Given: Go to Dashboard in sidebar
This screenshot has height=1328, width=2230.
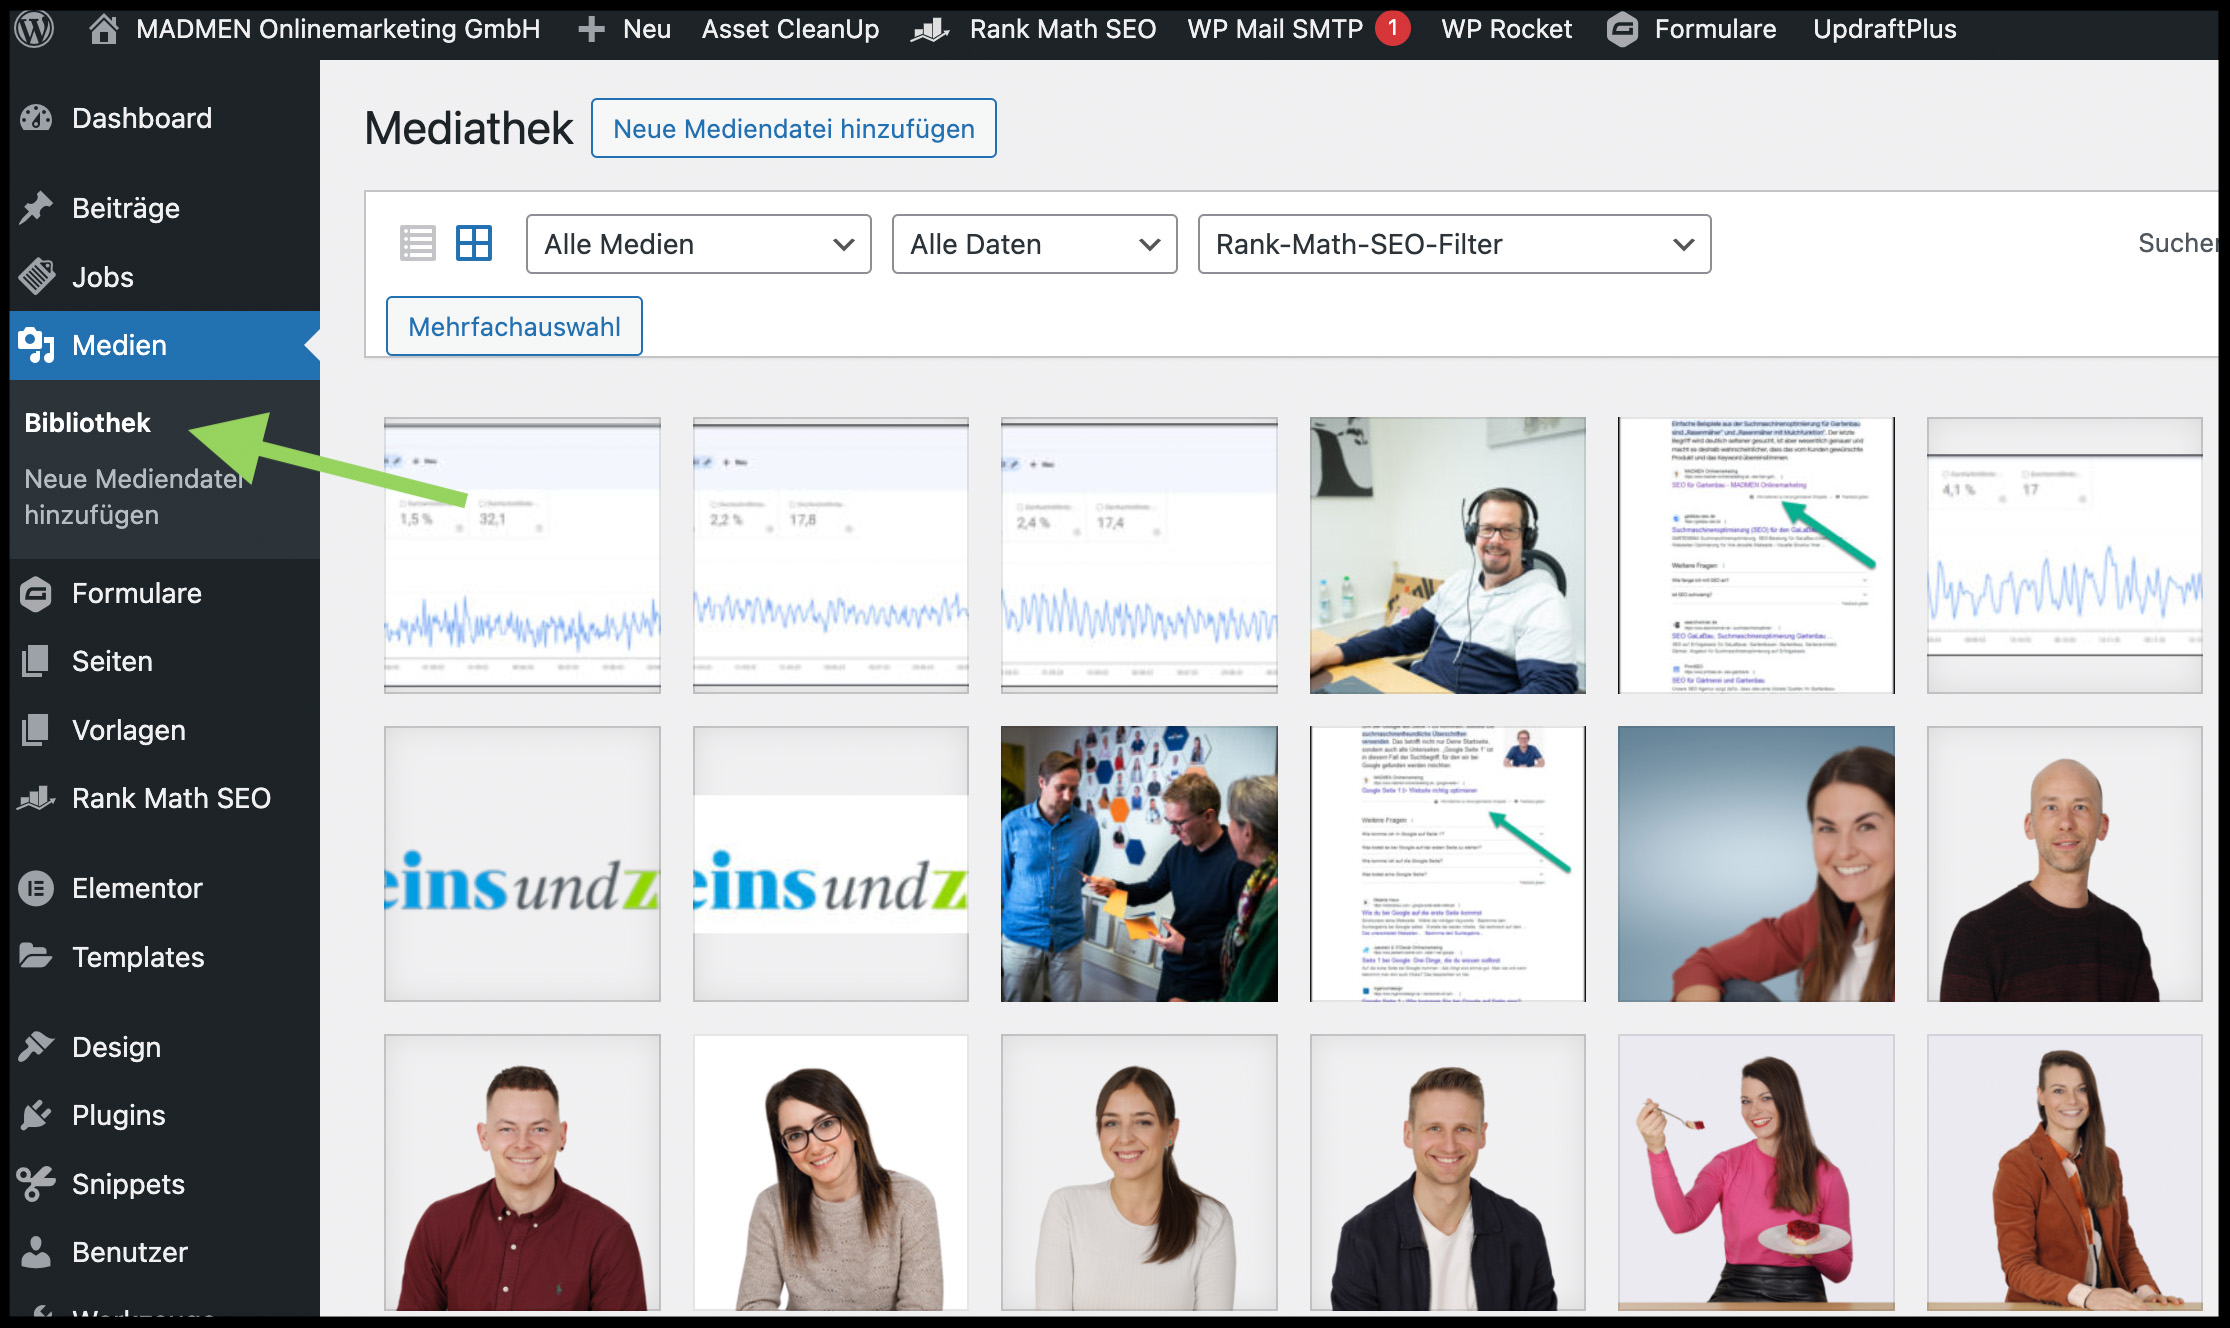Looking at the screenshot, I should tap(142, 118).
